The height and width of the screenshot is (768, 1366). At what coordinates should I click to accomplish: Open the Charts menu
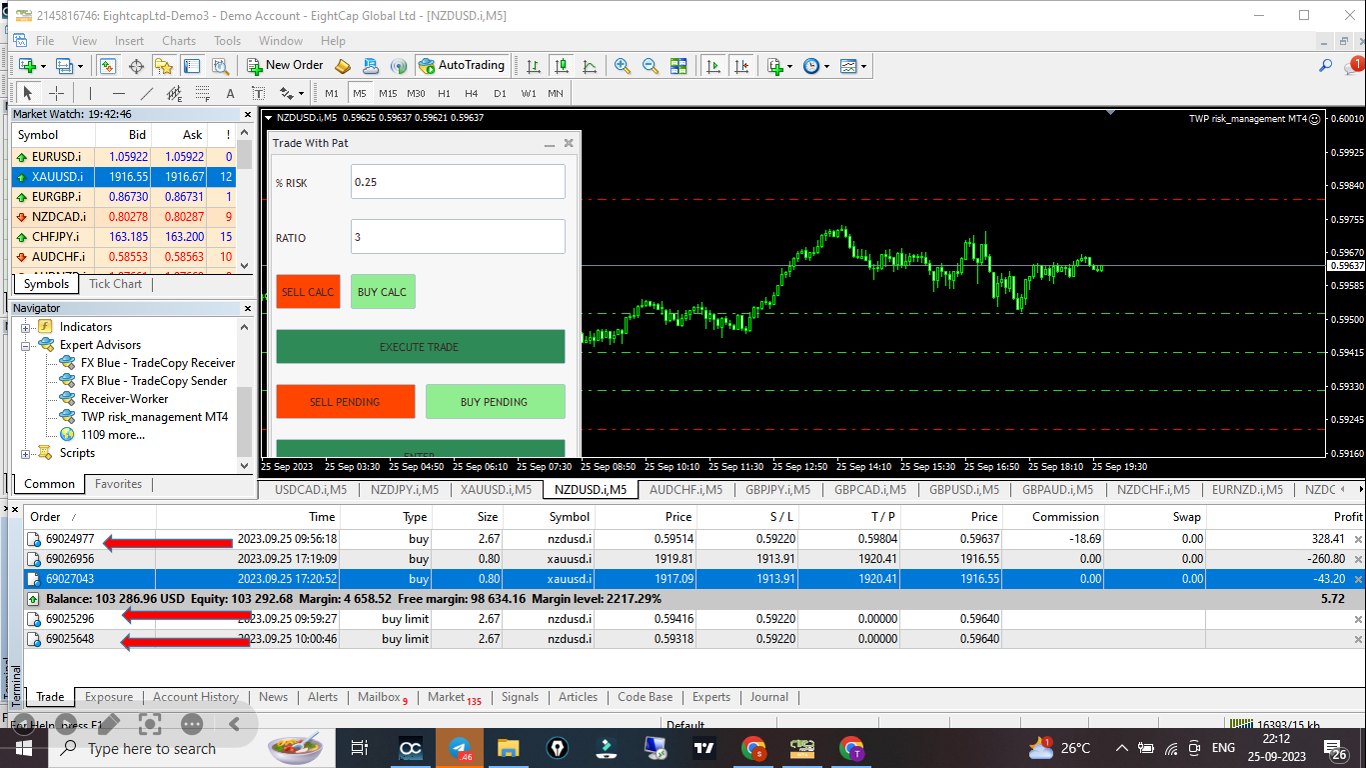coord(179,41)
